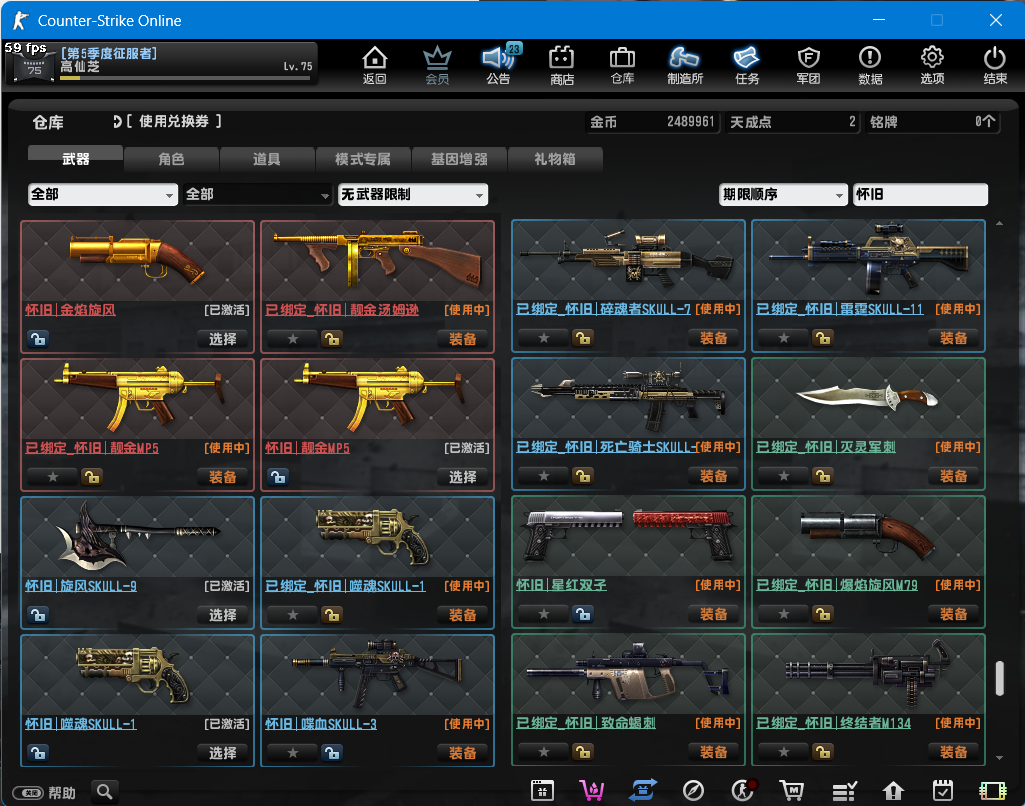The height and width of the screenshot is (806, 1025).
Task: Open the 无武器限制 dropdown
Action: pos(413,194)
